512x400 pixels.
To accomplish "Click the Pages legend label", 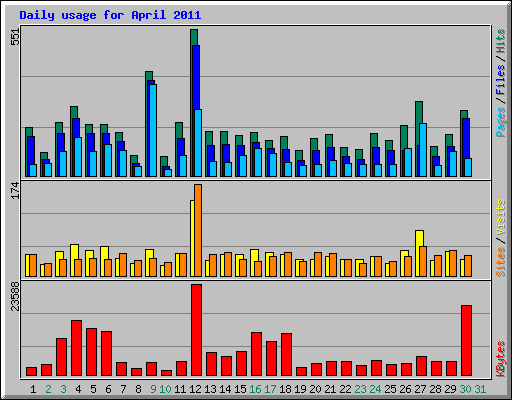I will tap(501, 122).
